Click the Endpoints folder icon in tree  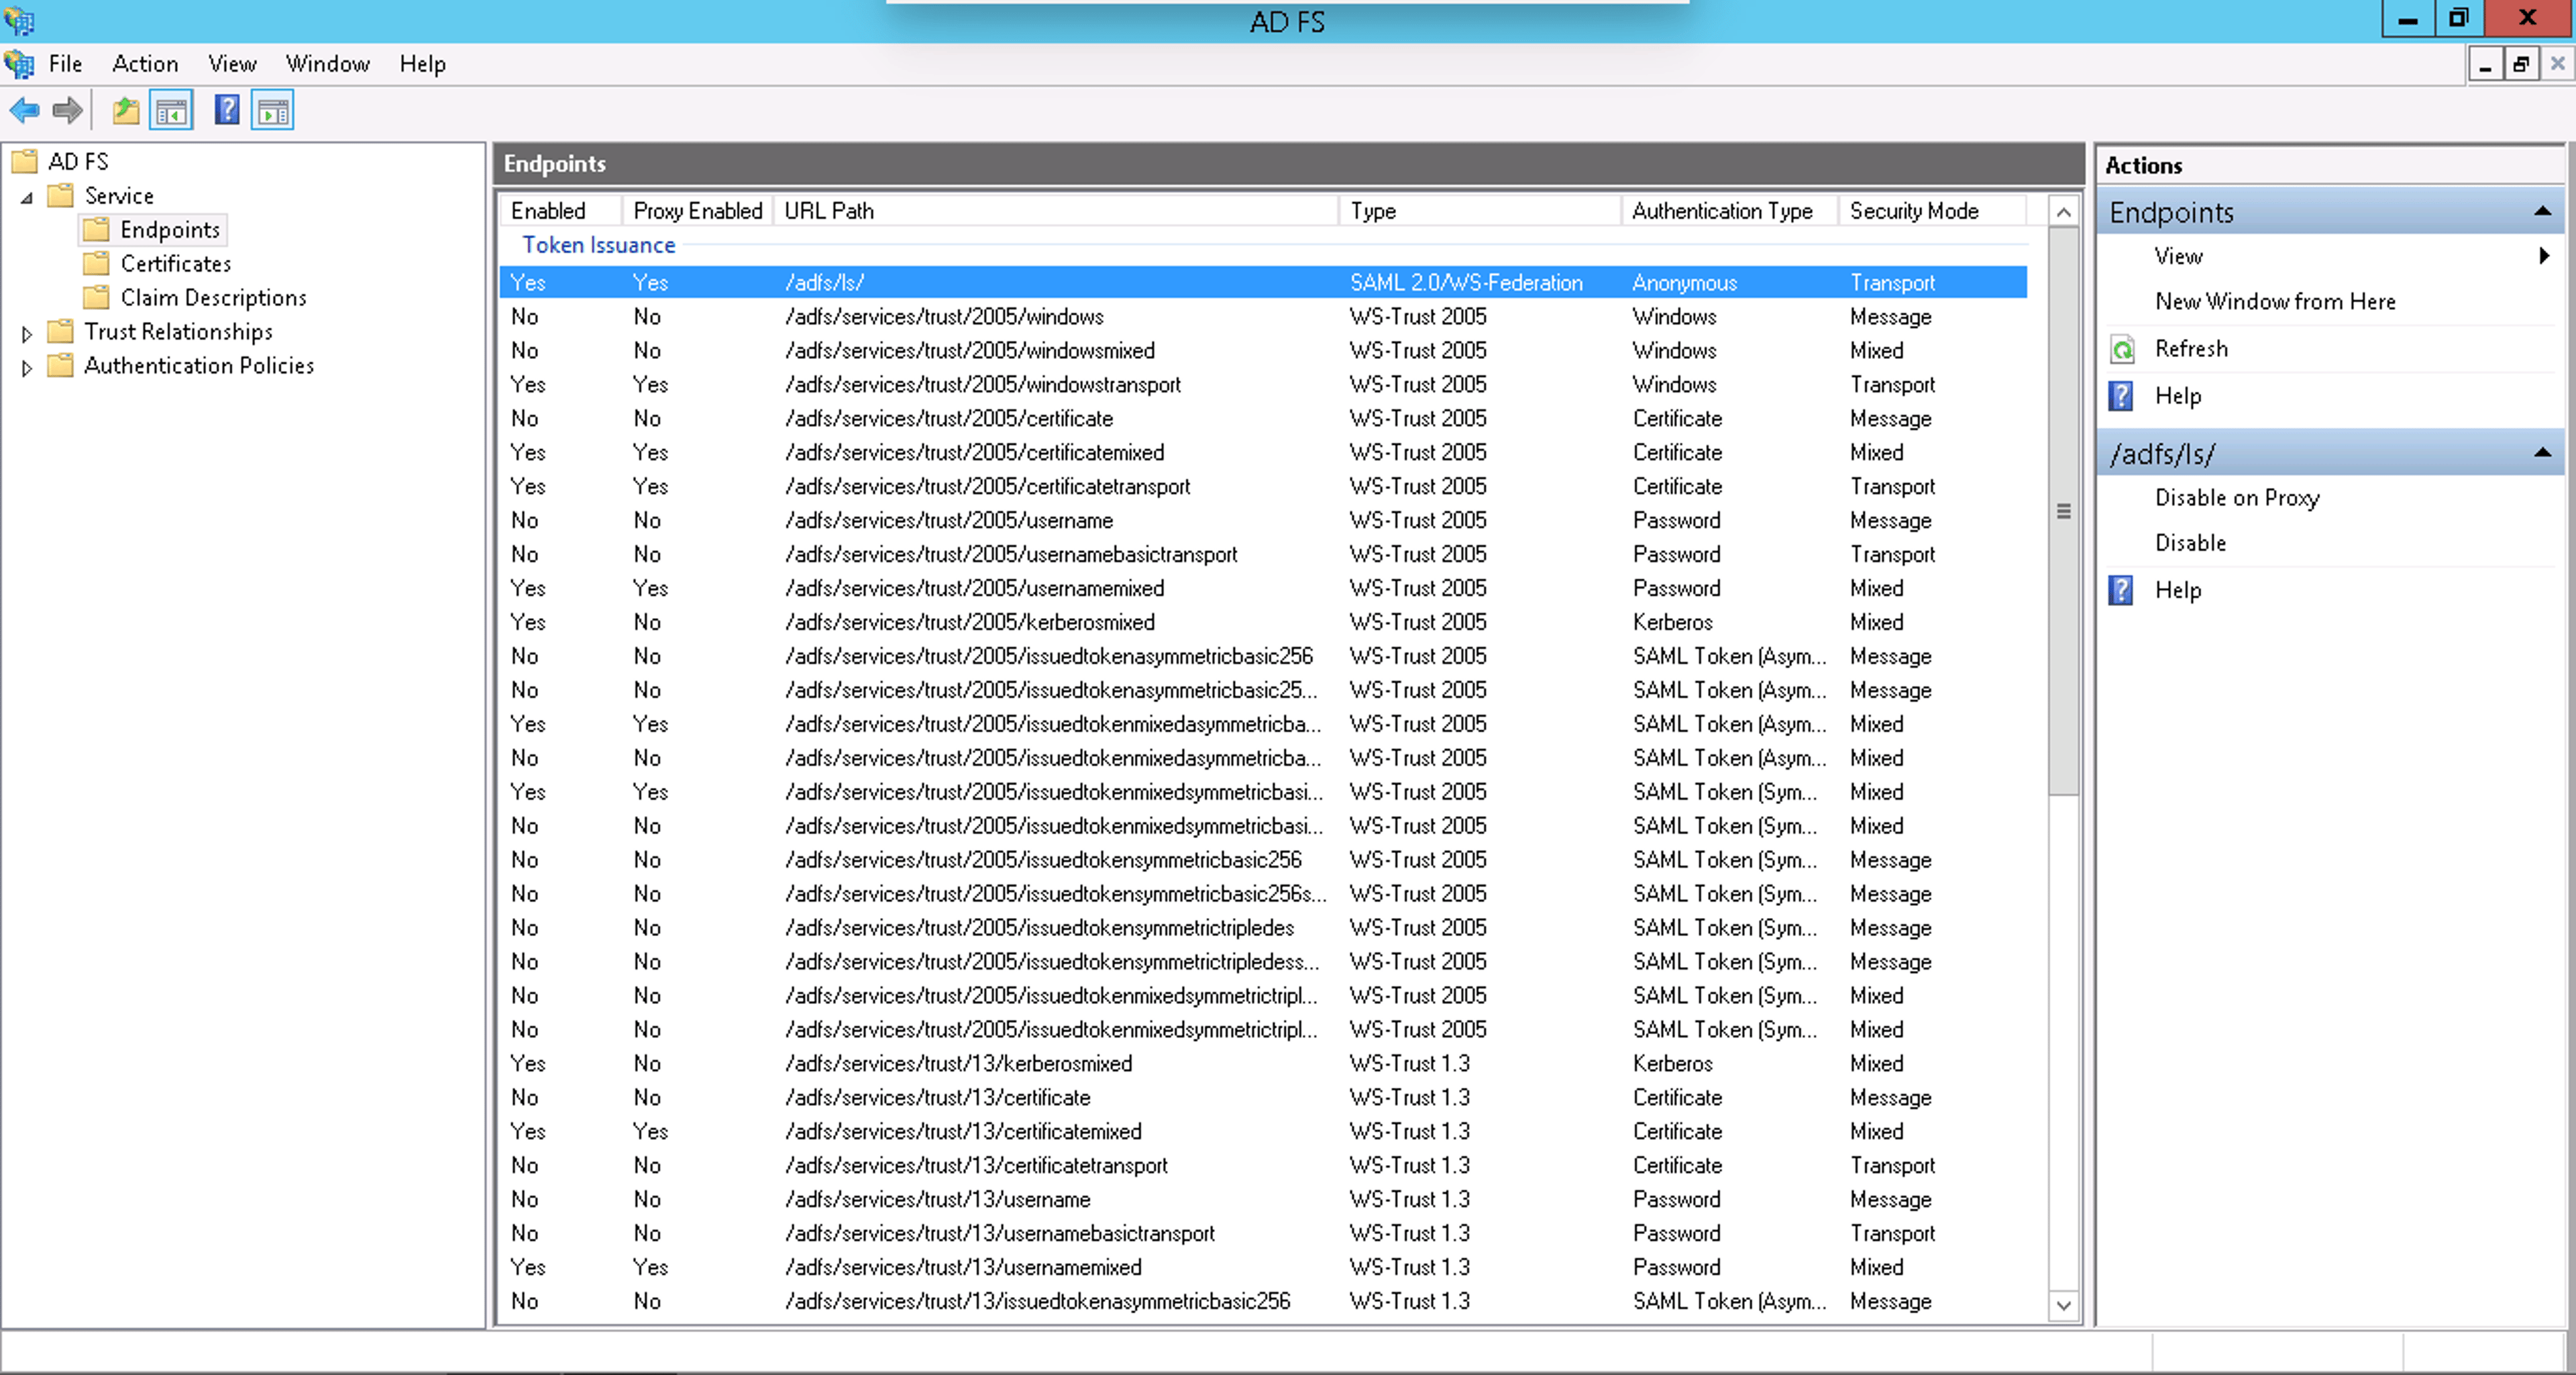97,230
